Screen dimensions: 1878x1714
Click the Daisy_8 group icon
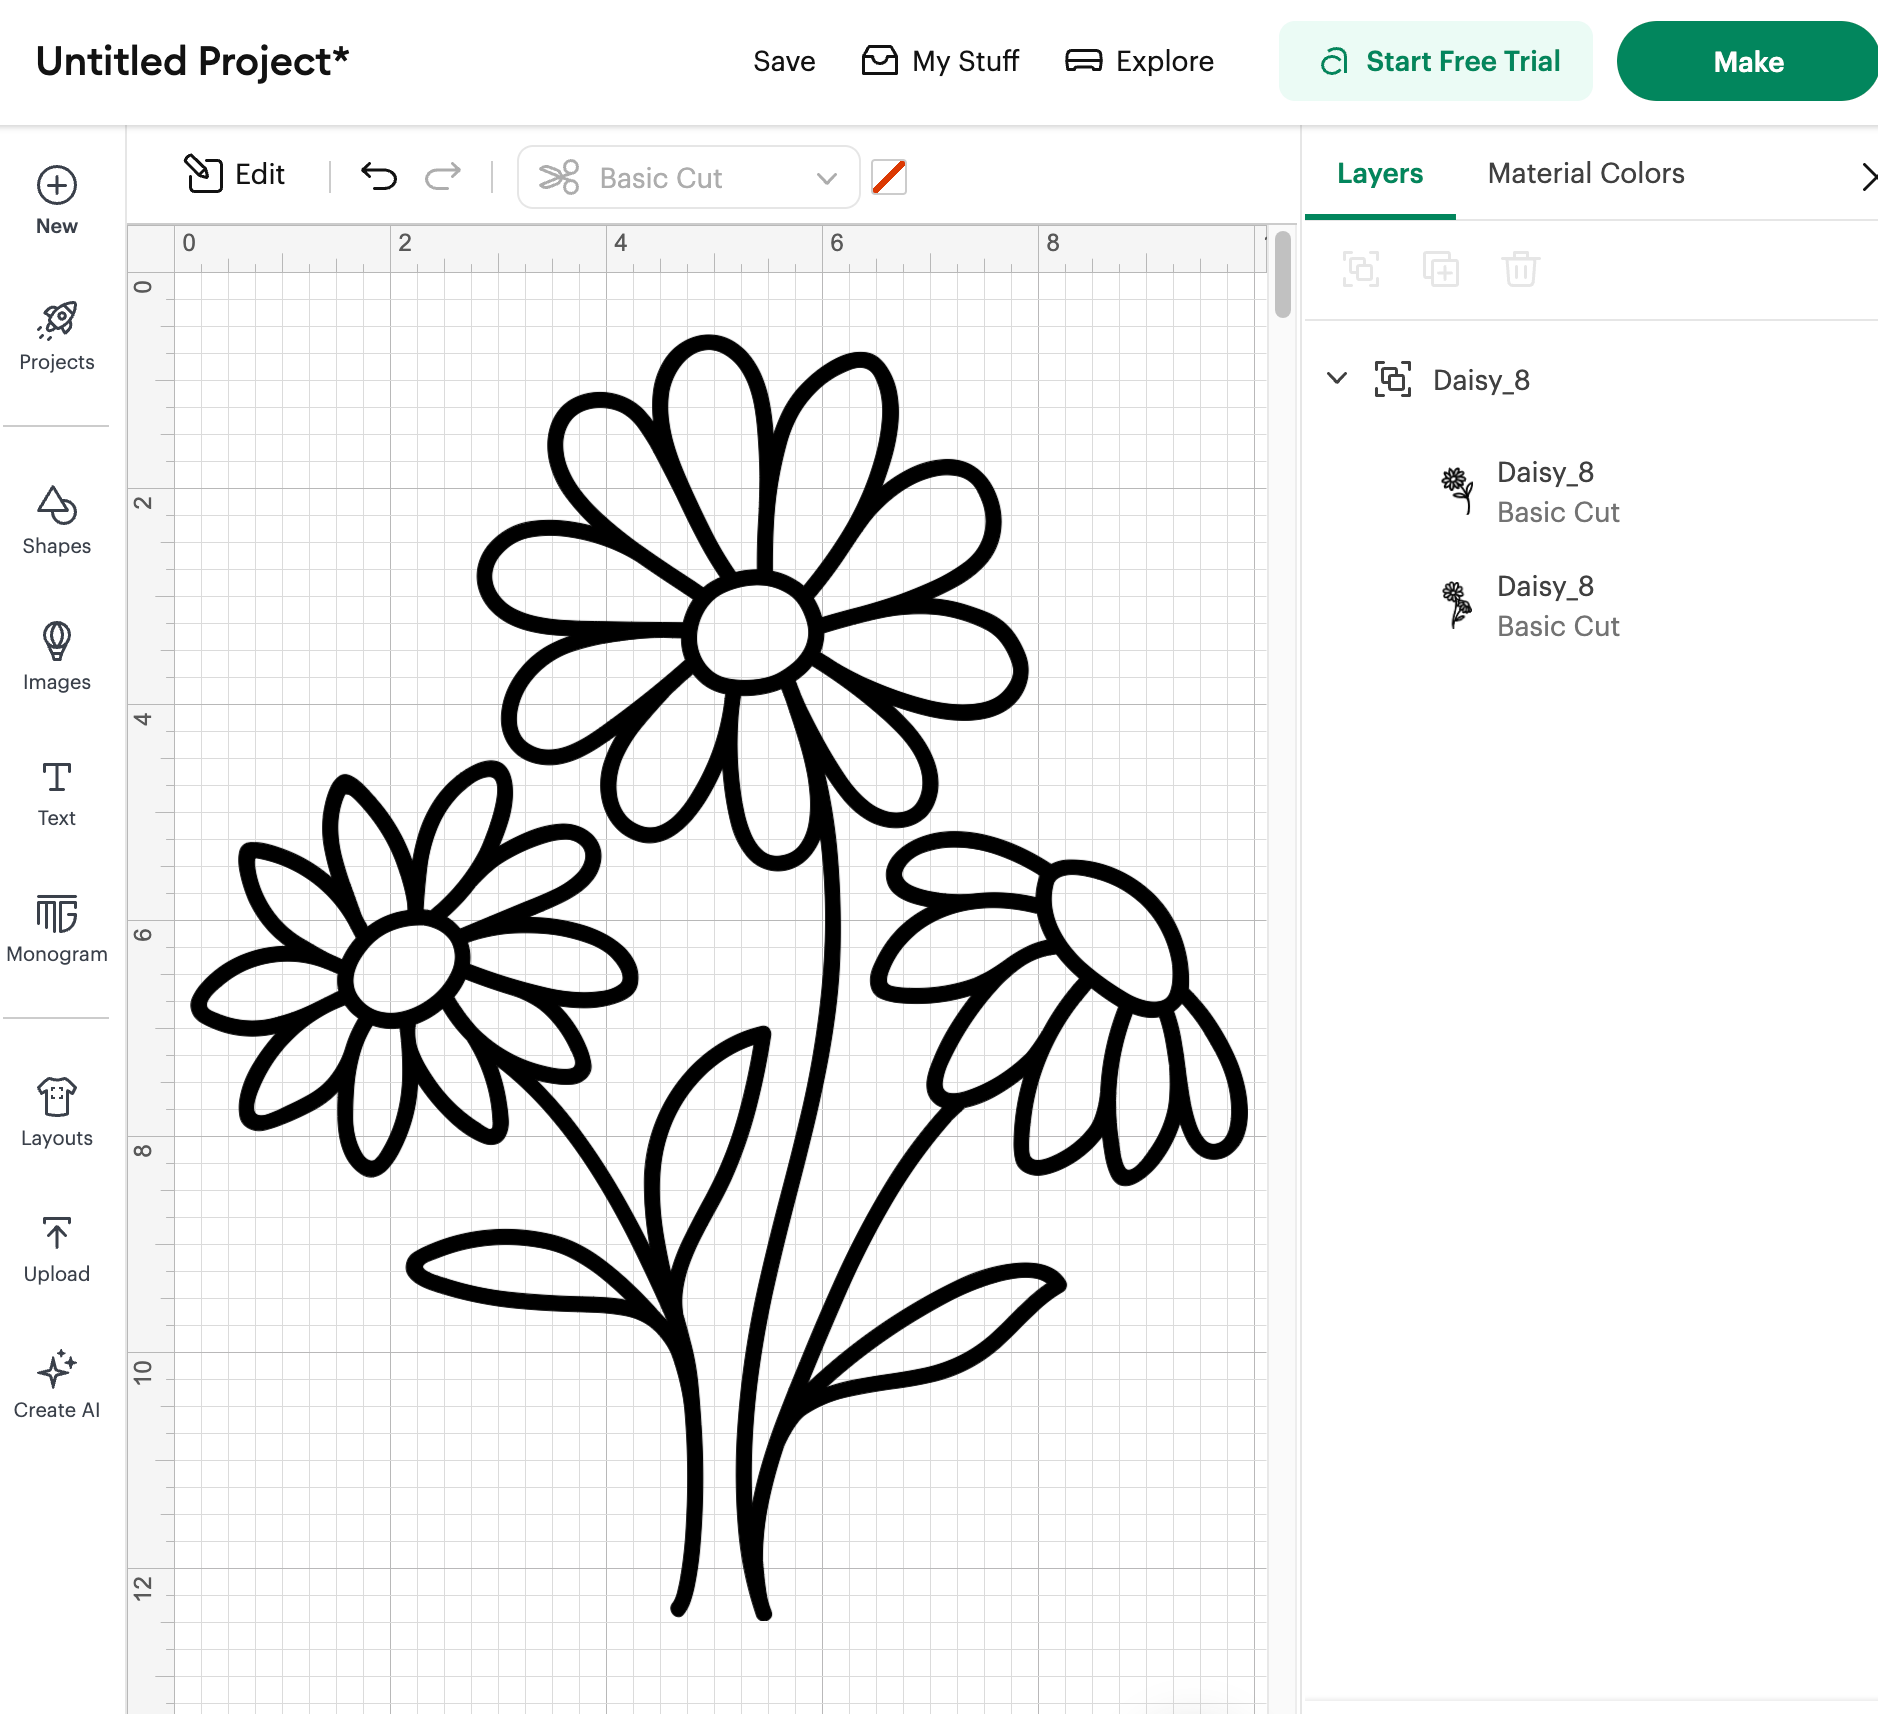pos(1393,380)
